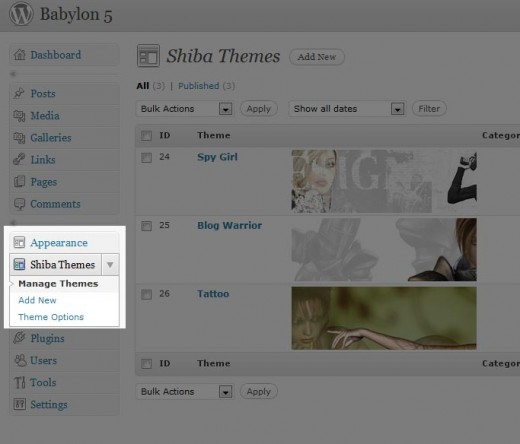Open Users menu item
This screenshot has width=520, height=444.
(x=44, y=360)
